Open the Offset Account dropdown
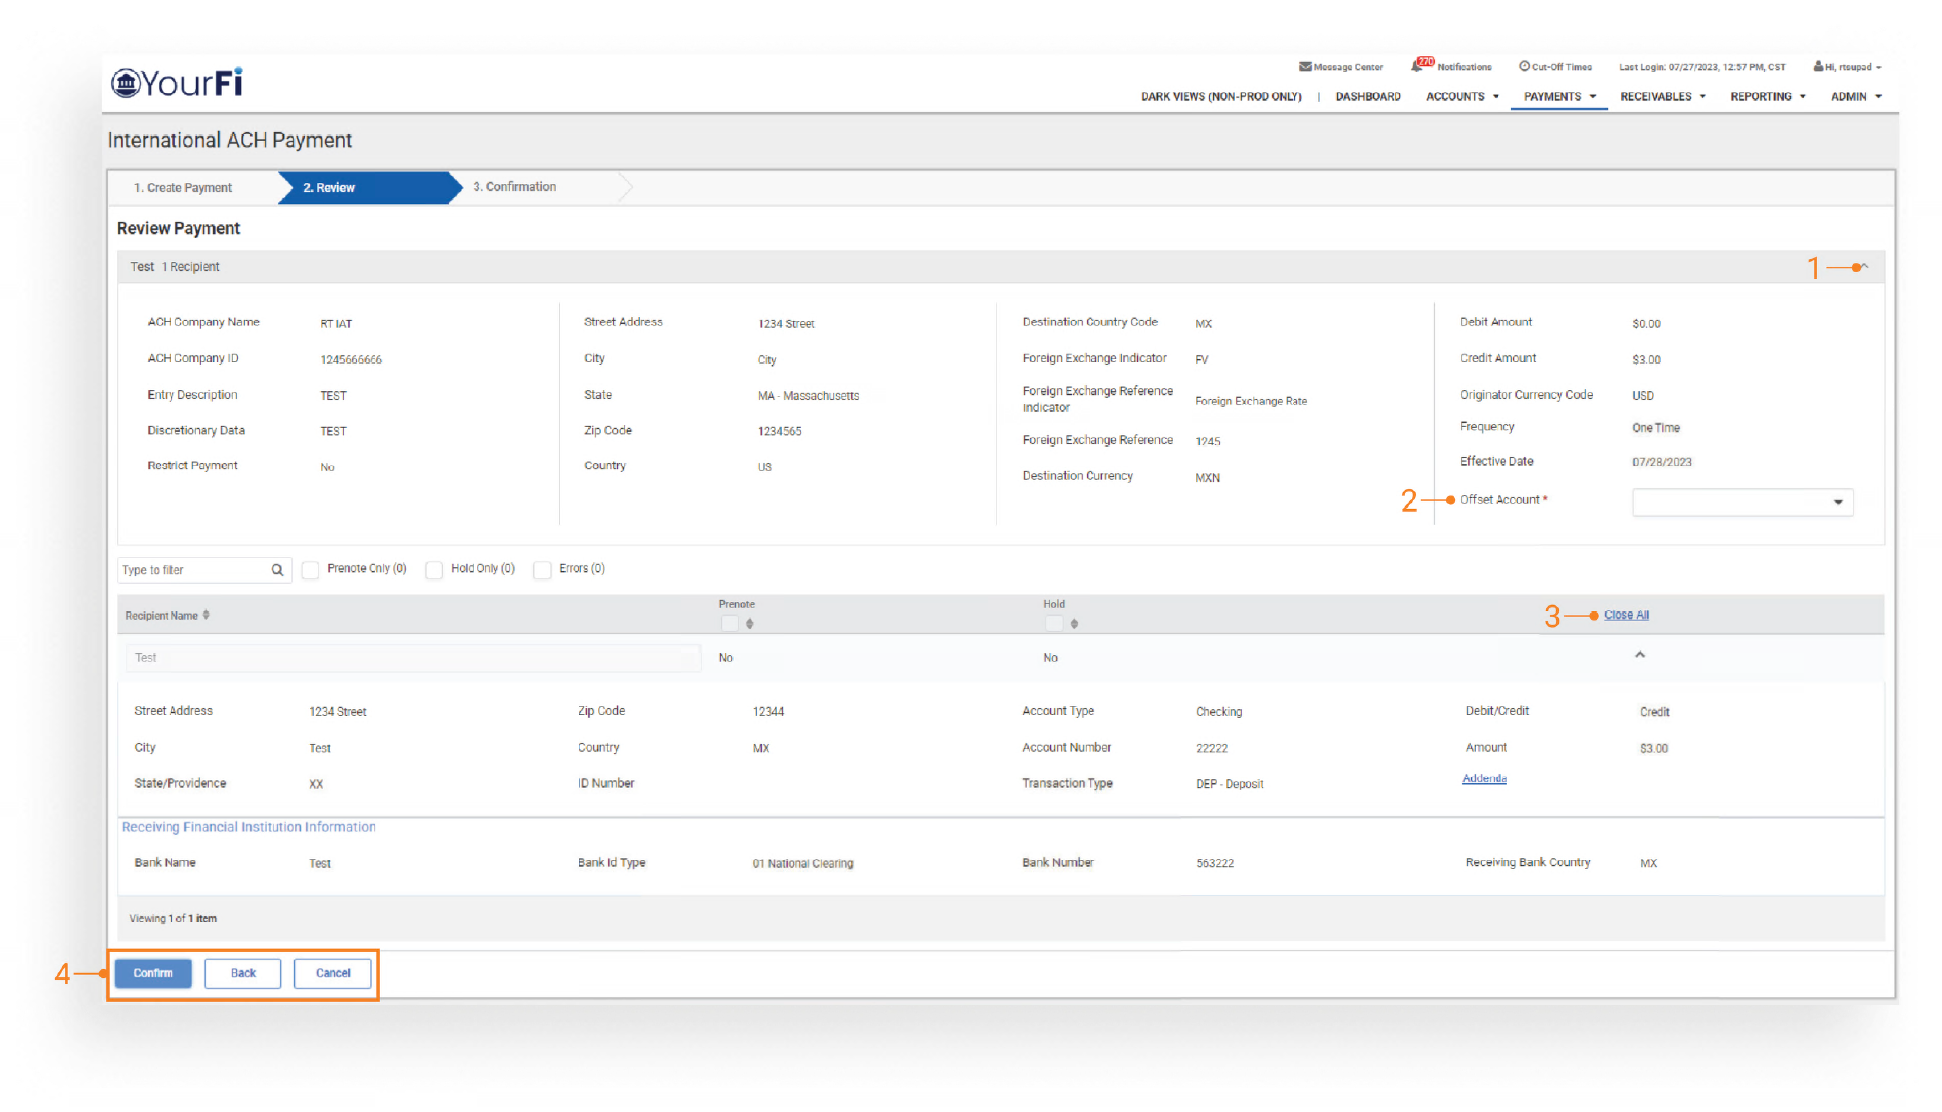This screenshot has width=1942, height=1112. click(x=1742, y=502)
